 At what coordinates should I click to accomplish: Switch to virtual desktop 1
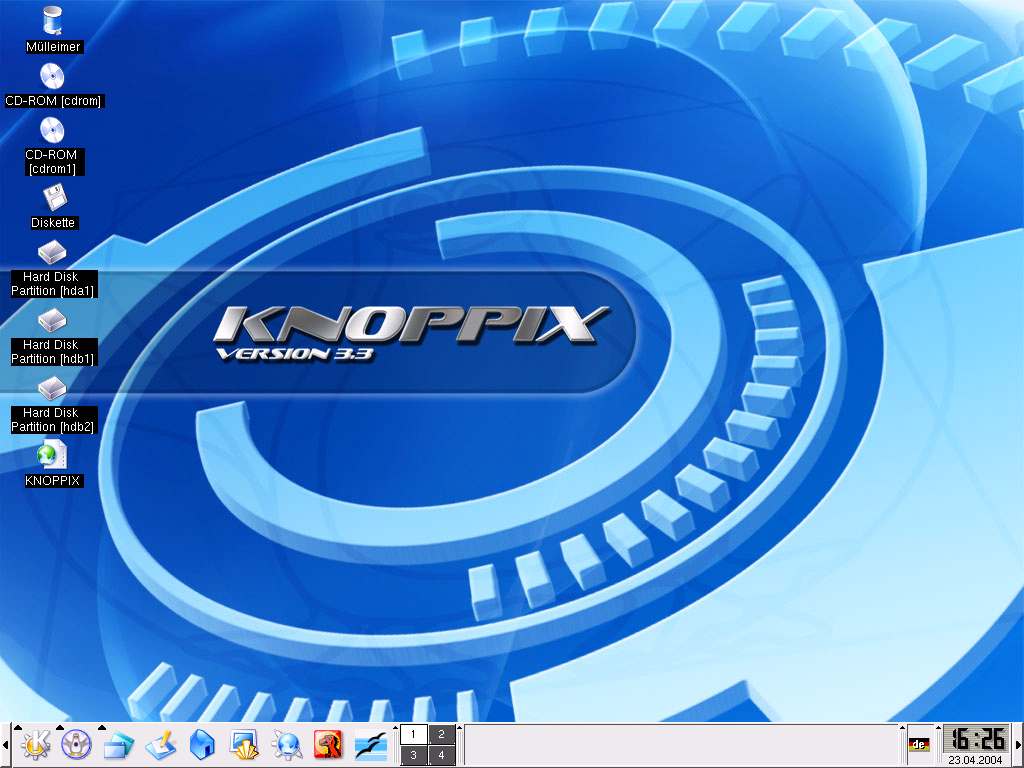413,734
